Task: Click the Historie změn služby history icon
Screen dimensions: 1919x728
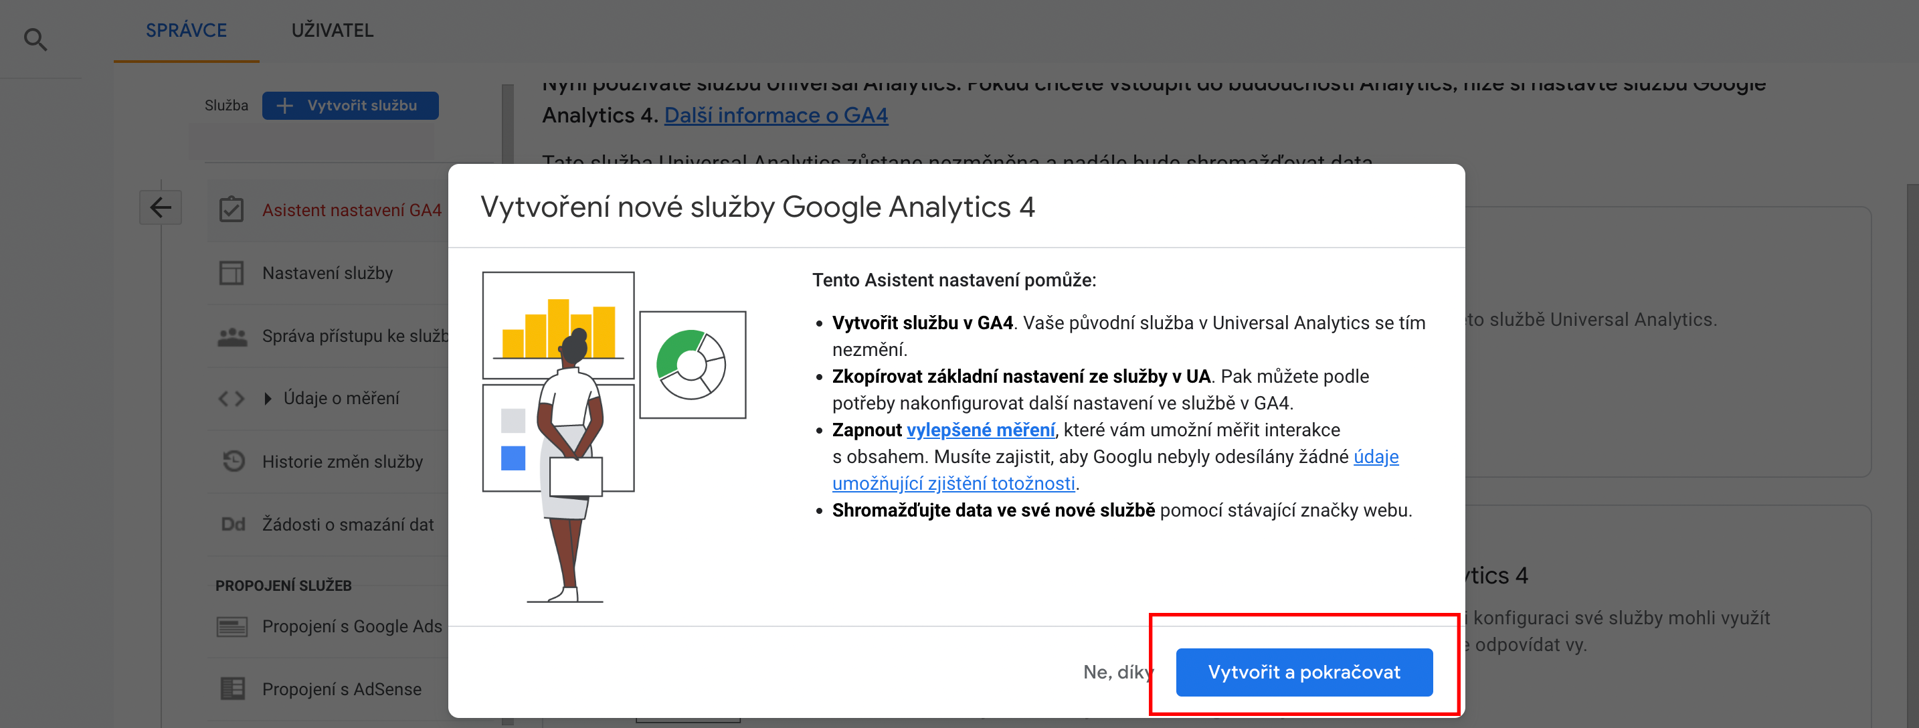Action: (x=233, y=461)
